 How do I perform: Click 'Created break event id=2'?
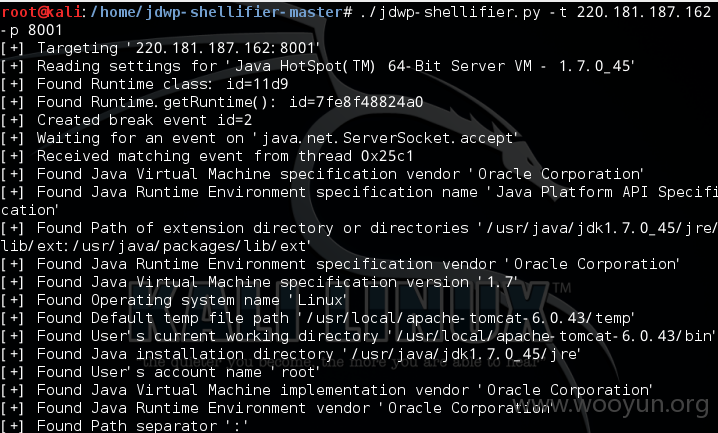click(126, 120)
